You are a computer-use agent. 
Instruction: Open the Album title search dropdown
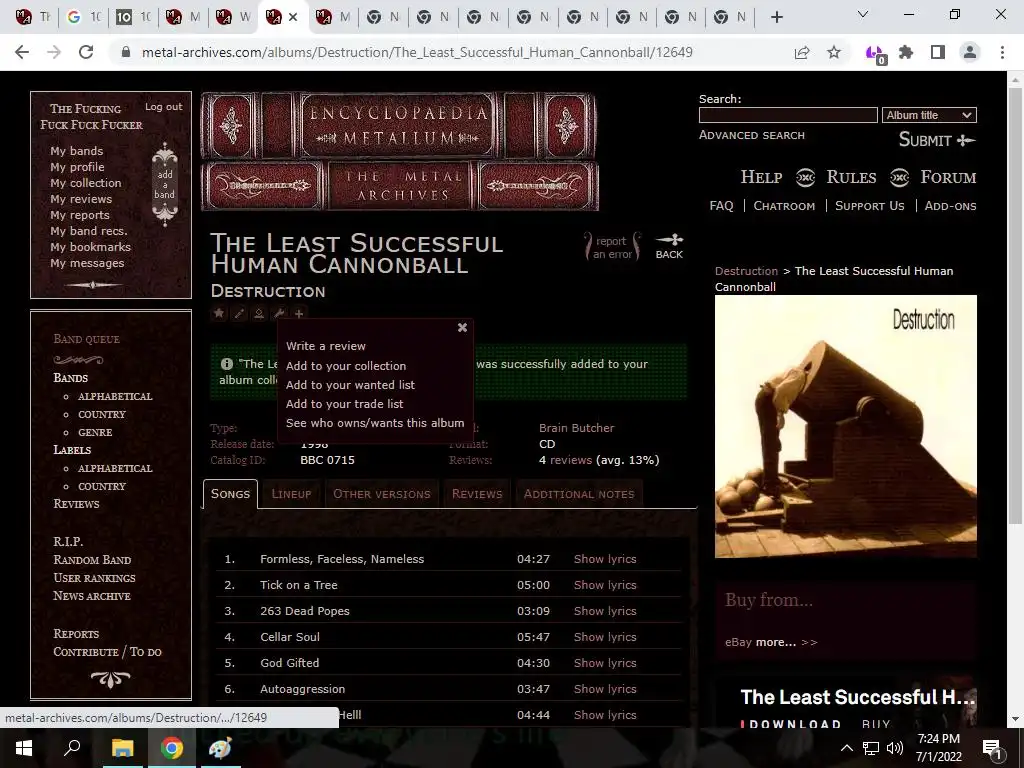tap(929, 115)
